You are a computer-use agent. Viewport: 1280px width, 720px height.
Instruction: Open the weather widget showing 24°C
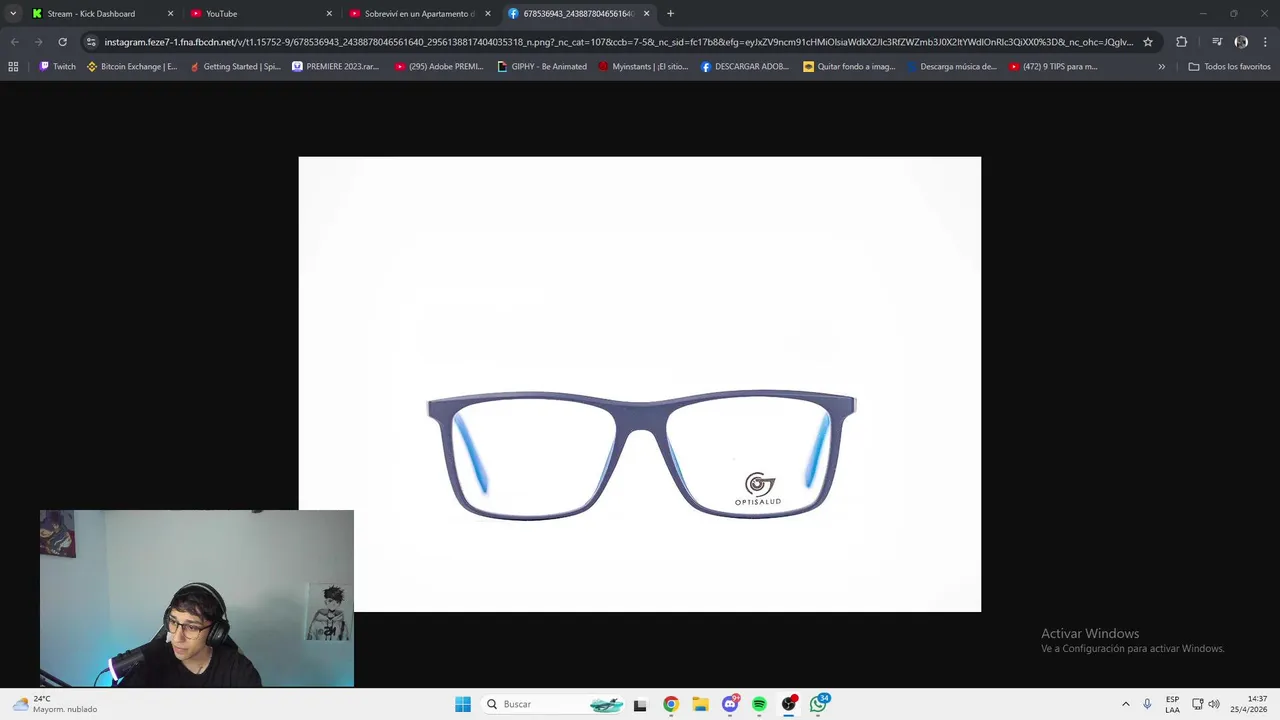pyautogui.click(x=55, y=704)
